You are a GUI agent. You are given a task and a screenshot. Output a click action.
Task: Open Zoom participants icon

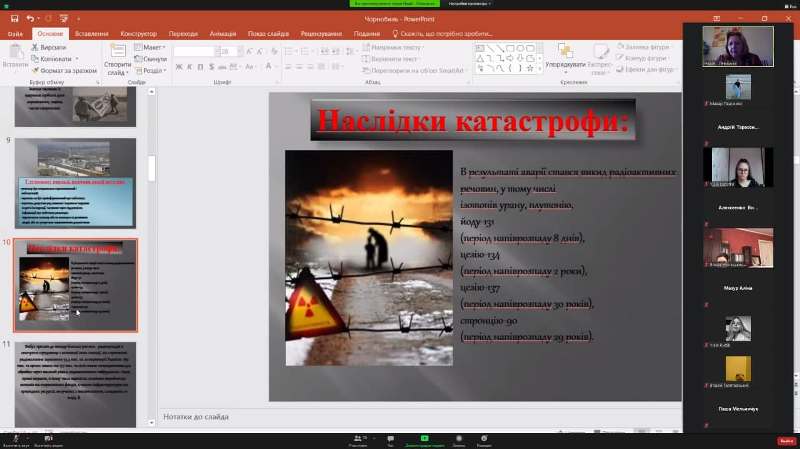tap(358, 439)
